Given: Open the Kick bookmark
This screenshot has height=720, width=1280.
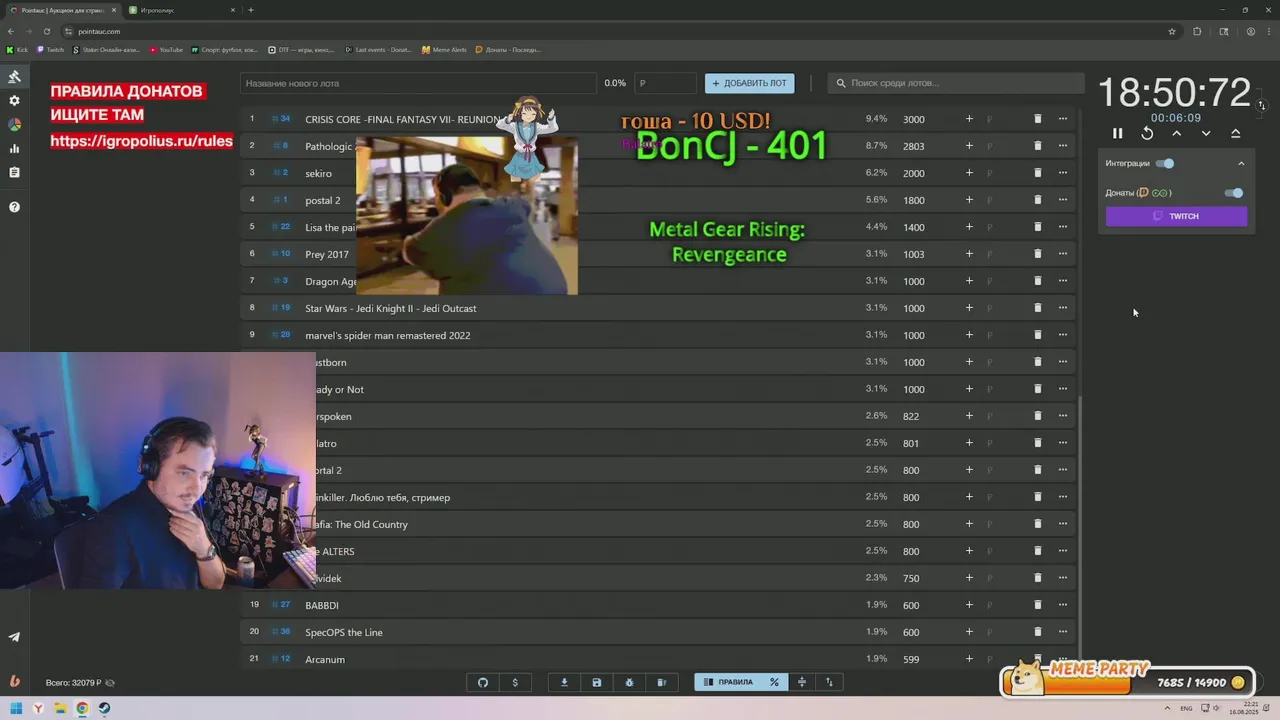Looking at the screenshot, I should (17, 49).
